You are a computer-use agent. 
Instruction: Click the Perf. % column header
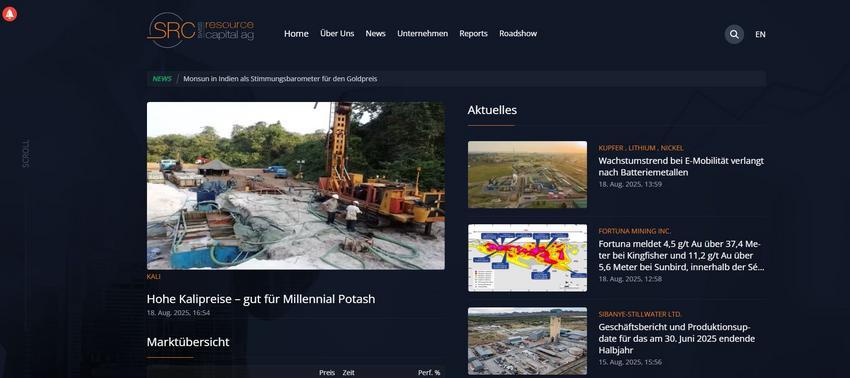click(x=429, y=373)
